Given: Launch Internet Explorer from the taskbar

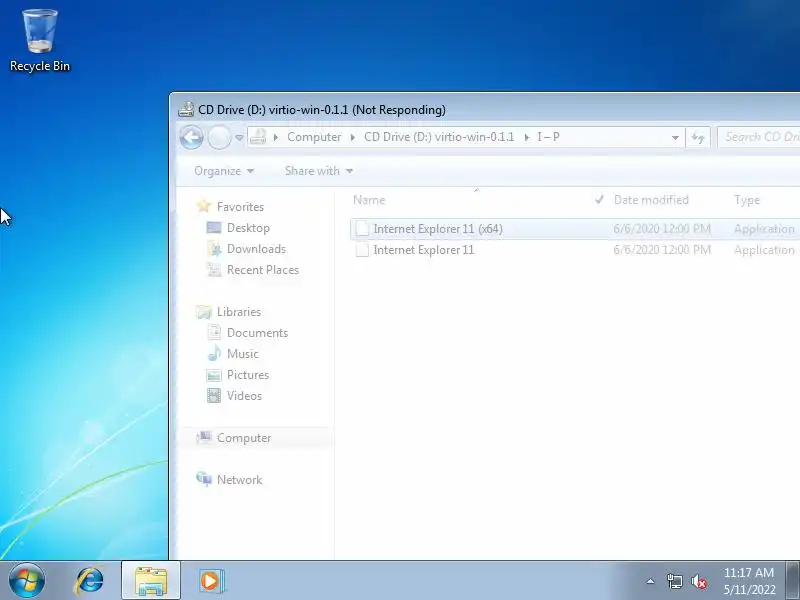Looking at the screenshot, I should coord(90,581).
